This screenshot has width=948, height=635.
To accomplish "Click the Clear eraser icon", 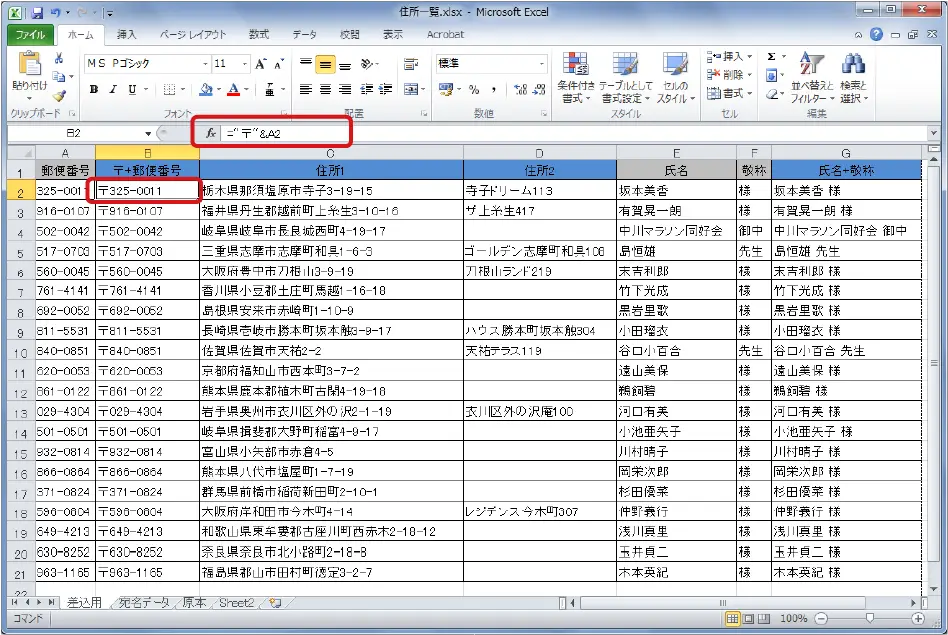I will (771, 94).
